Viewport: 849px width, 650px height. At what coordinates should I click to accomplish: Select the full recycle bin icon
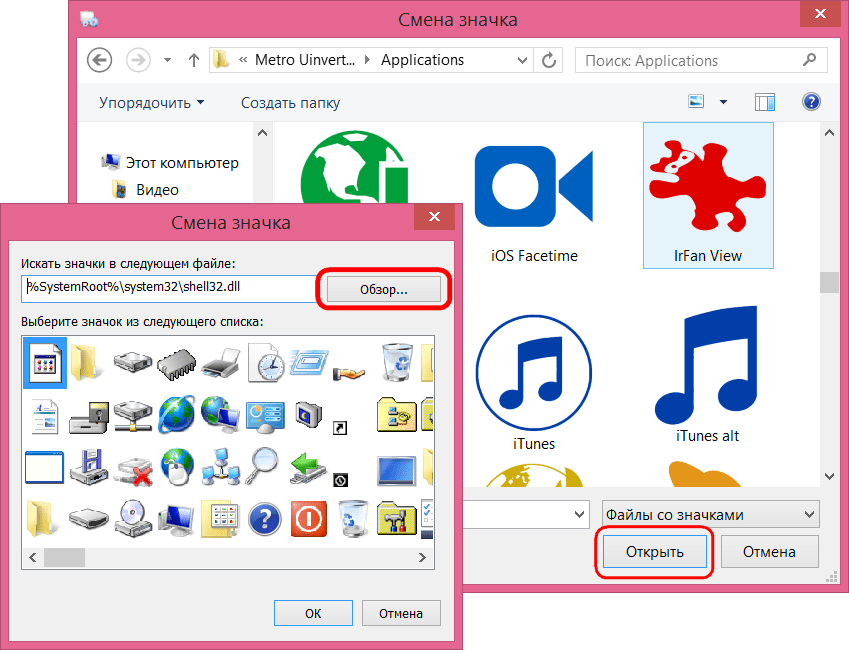point(397,362)
